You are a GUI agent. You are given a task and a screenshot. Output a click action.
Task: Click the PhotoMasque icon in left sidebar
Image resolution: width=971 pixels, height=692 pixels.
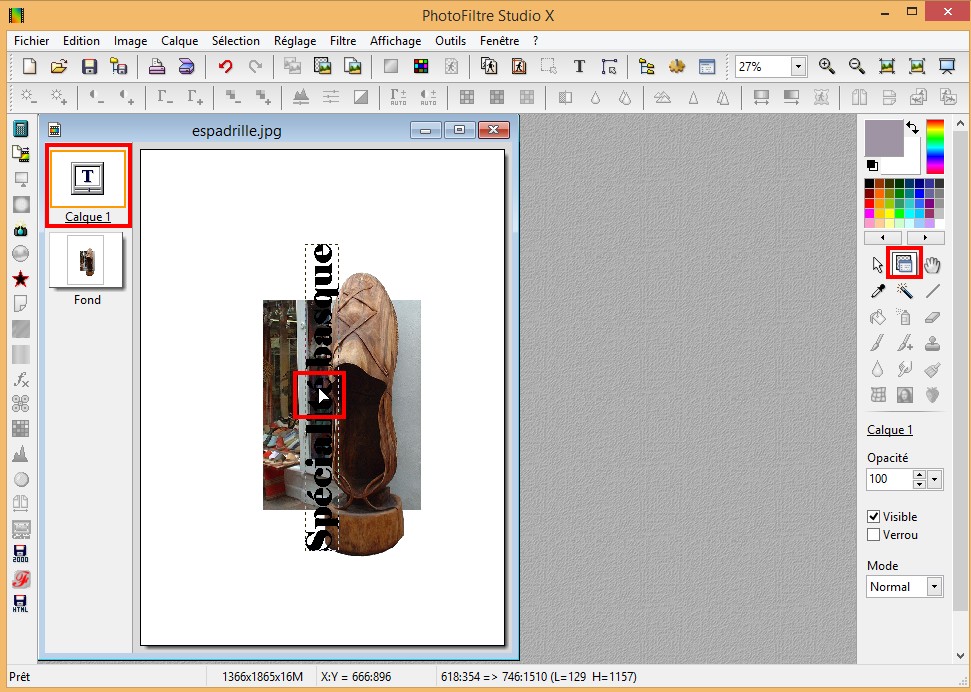click(x=20, y=204)
